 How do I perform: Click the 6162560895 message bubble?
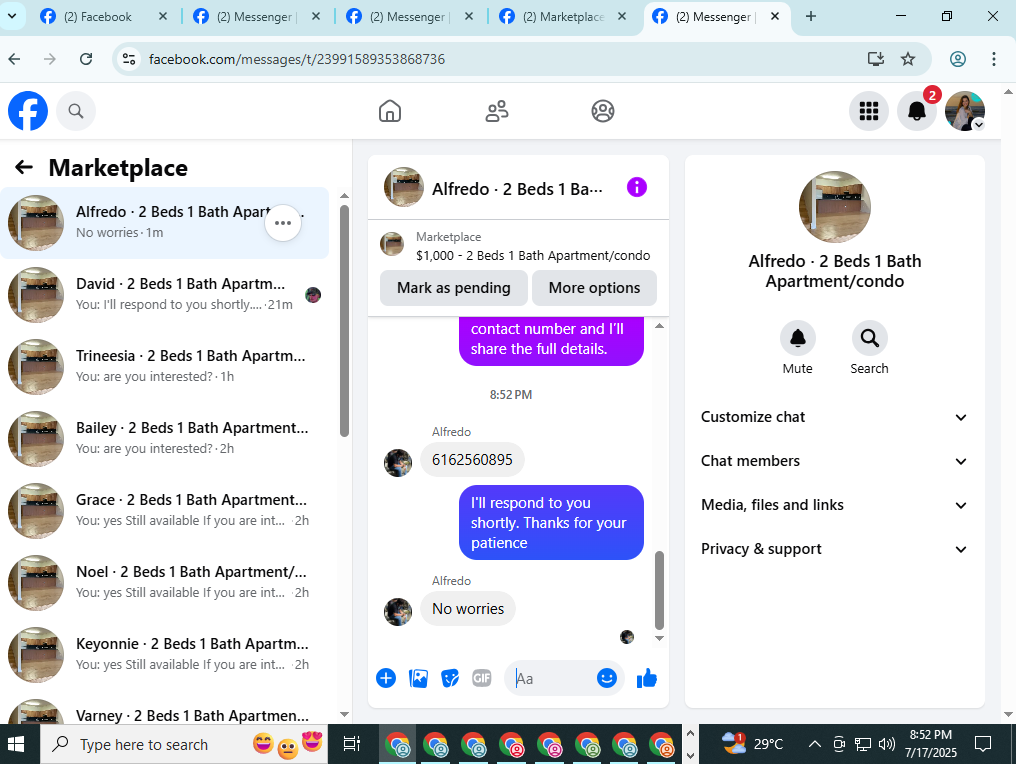472,460
